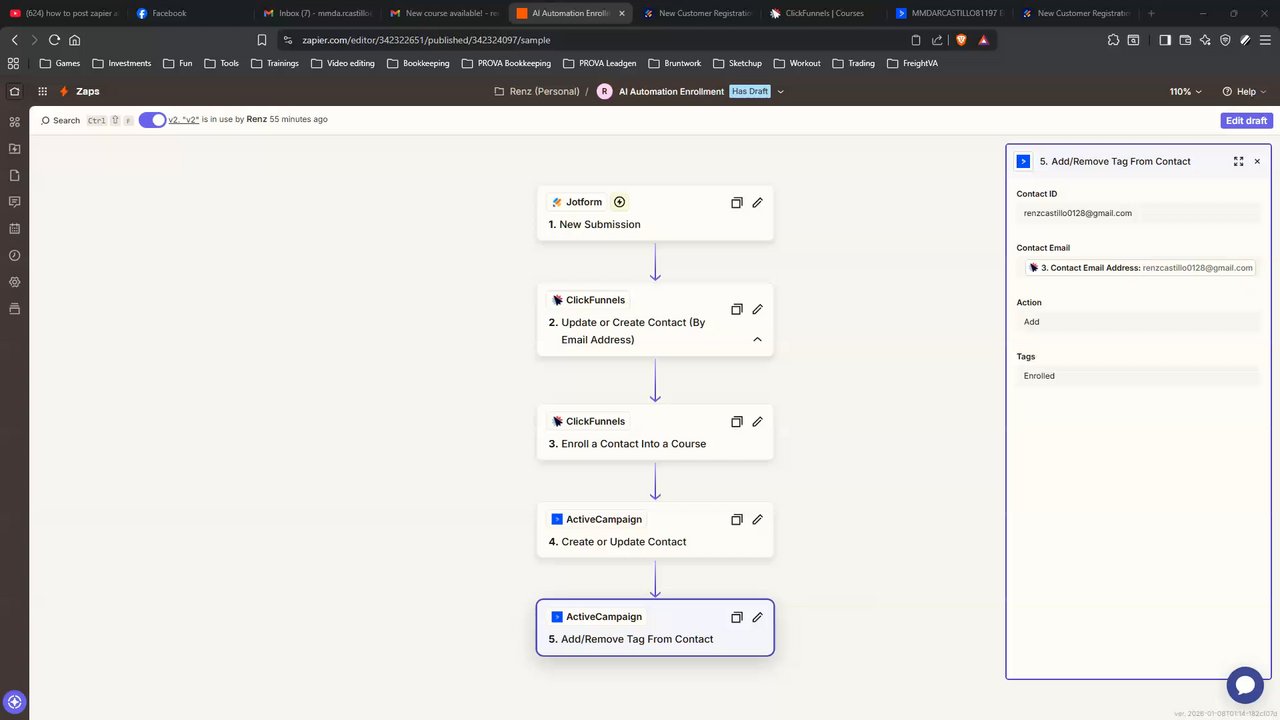Click the browser address bar URL
1280x720 pixels.
(x=426, y=40)
